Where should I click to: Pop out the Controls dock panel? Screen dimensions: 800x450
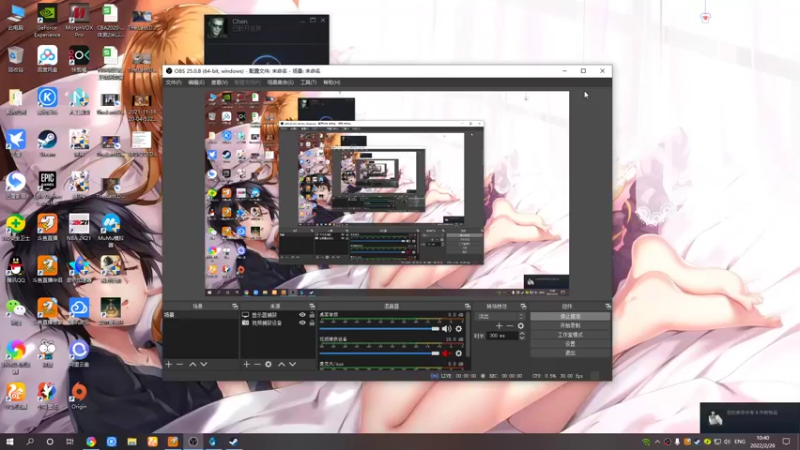click(x=608, y=306)
